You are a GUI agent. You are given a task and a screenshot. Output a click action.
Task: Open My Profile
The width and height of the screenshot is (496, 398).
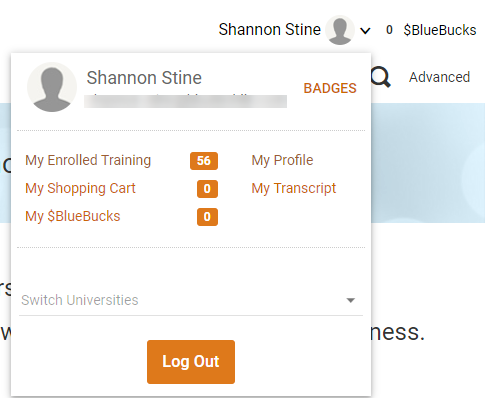(282, 160)
